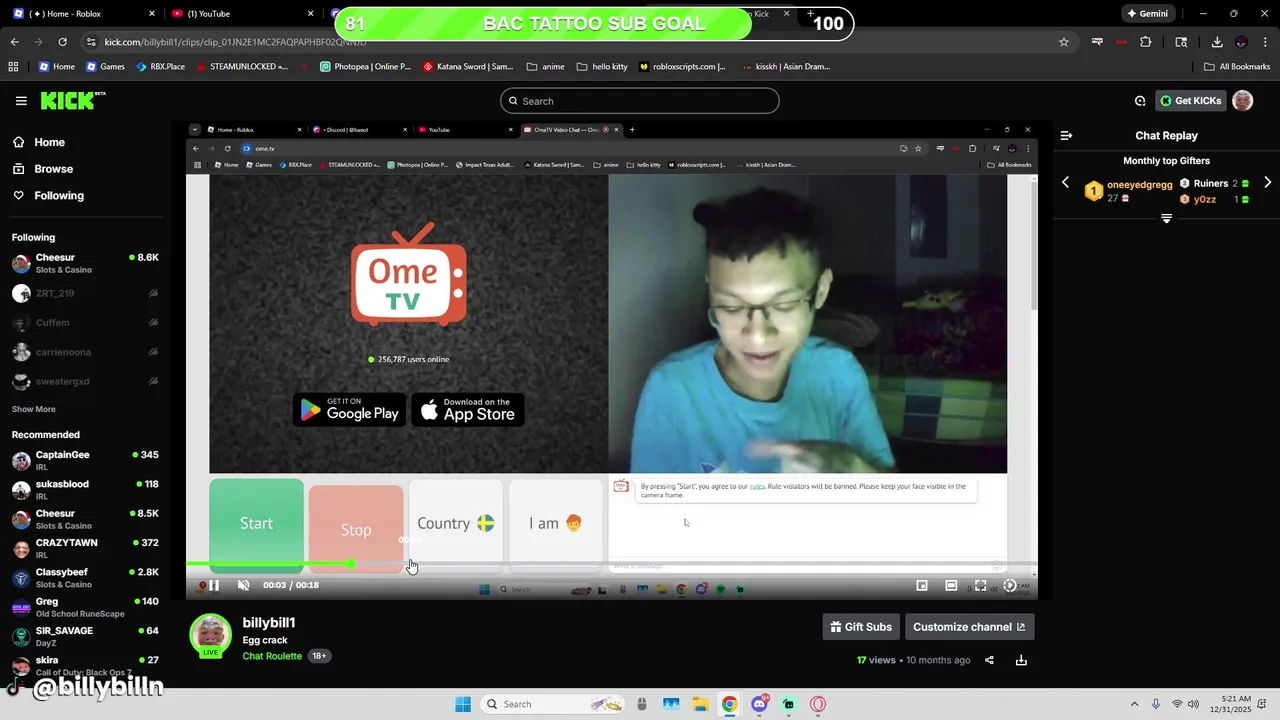Open Cuffem in the Following list
The image size is (1280, 720).
85,323
